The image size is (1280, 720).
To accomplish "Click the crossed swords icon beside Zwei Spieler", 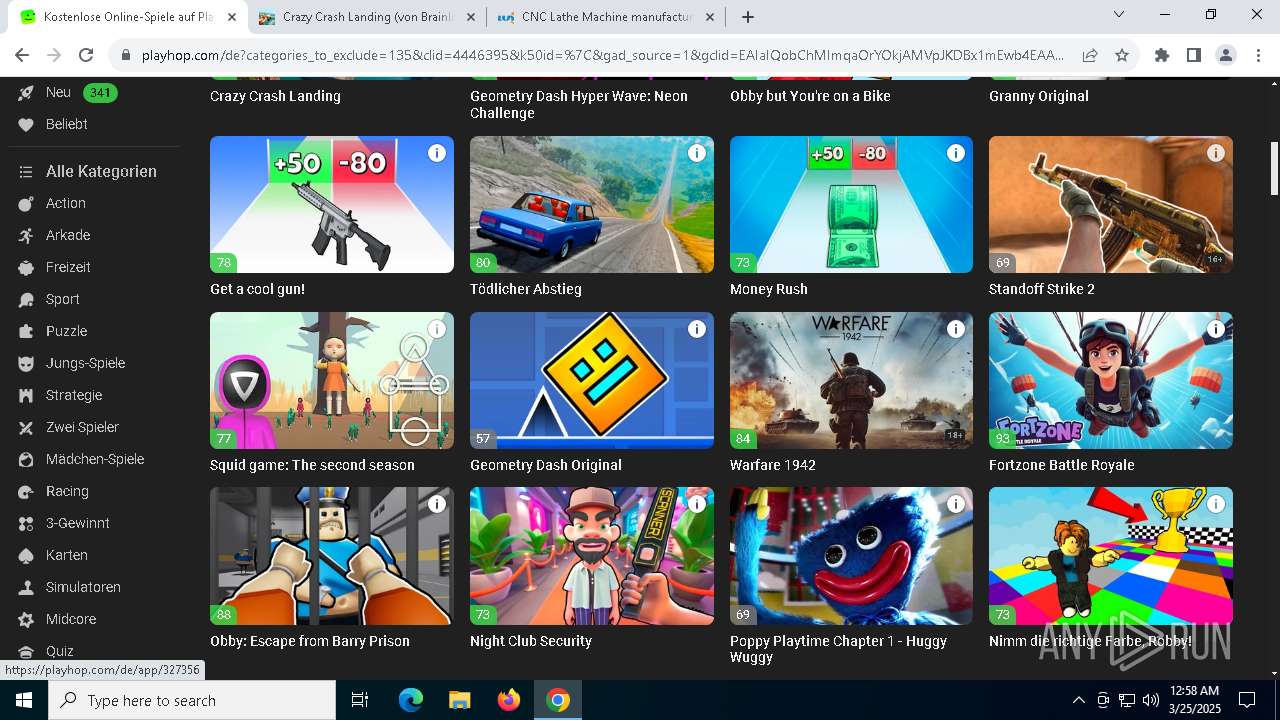I will click(x=26, y=427).
